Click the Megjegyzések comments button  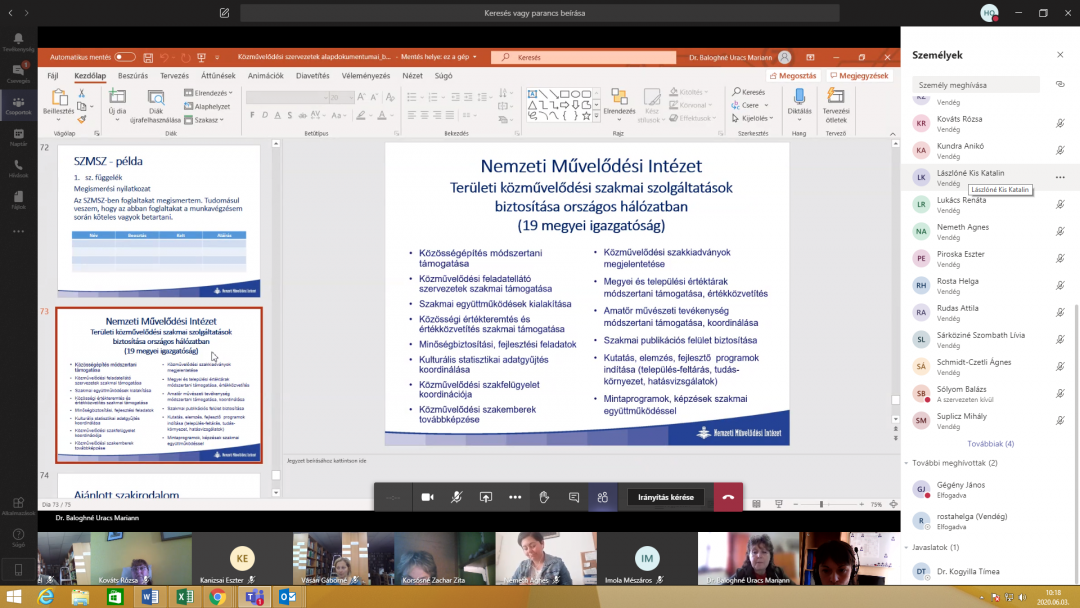(x=859, y=76)
